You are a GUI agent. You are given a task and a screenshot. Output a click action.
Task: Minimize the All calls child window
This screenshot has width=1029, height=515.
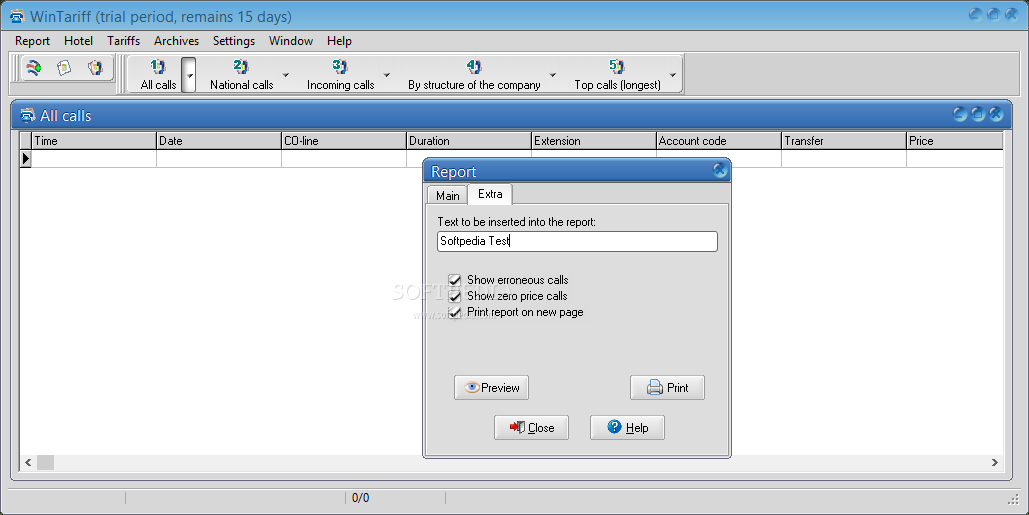959,114
